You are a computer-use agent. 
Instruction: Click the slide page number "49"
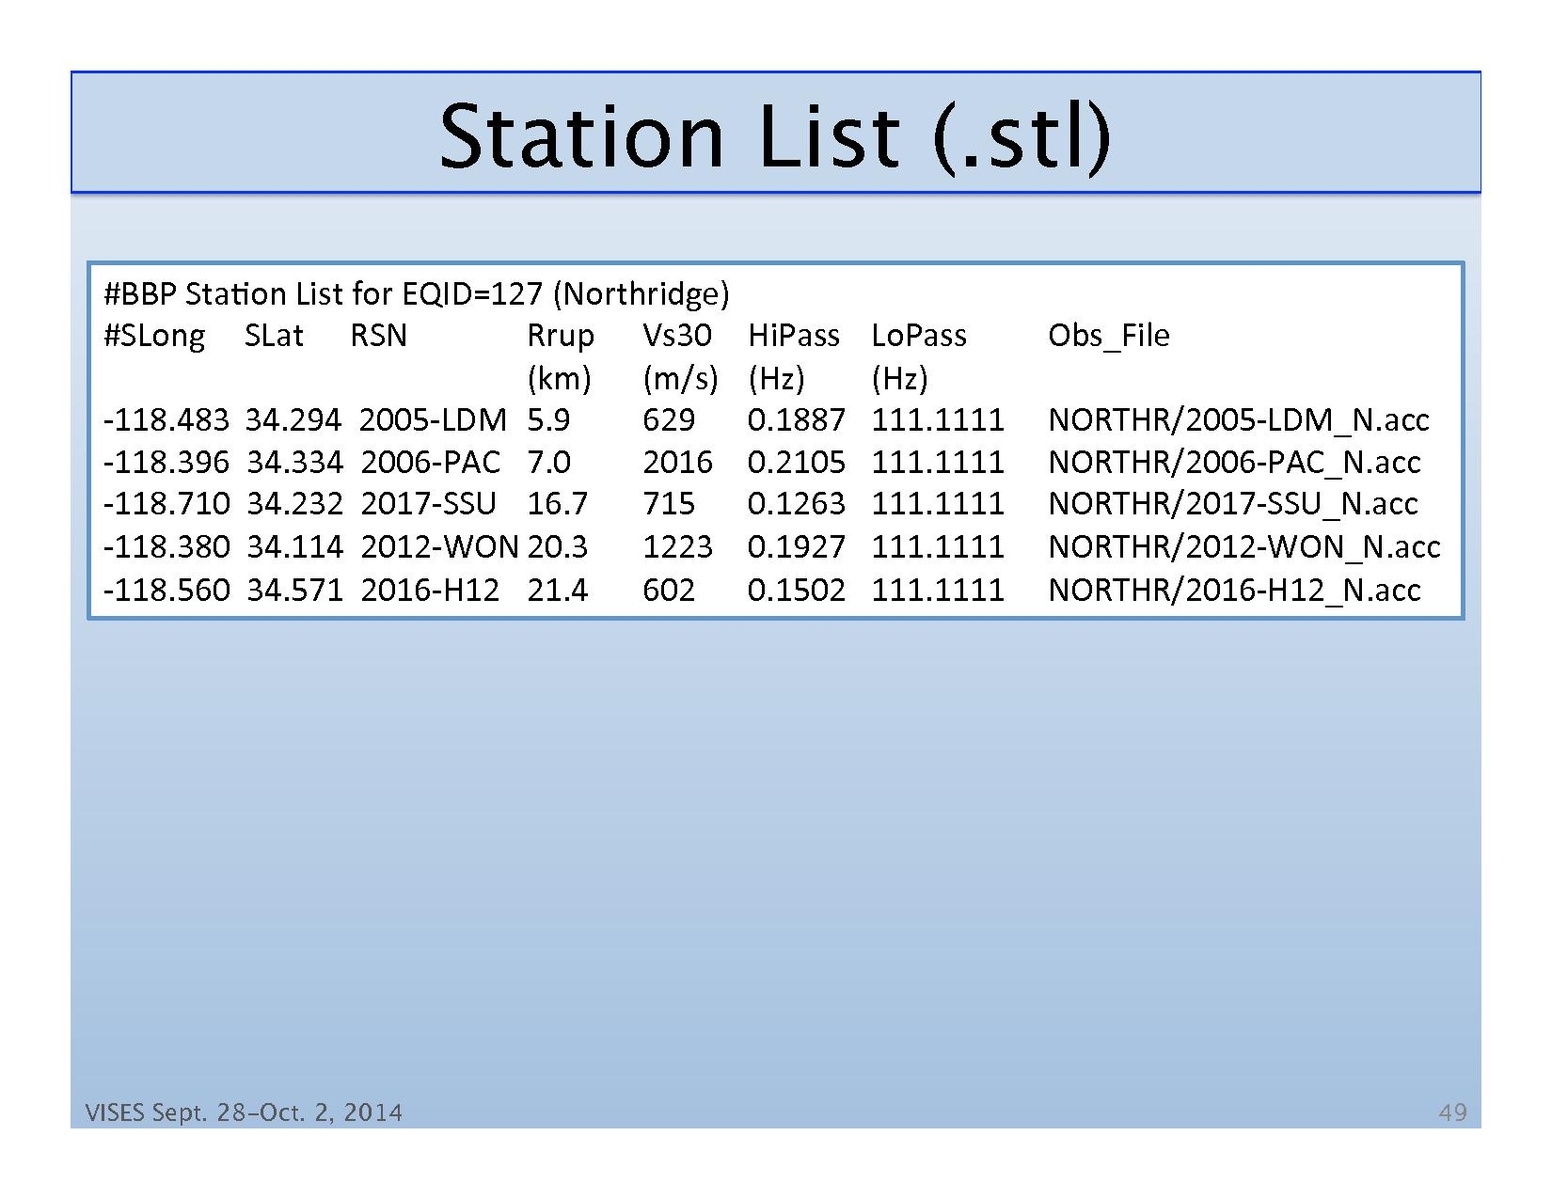1452,1112
